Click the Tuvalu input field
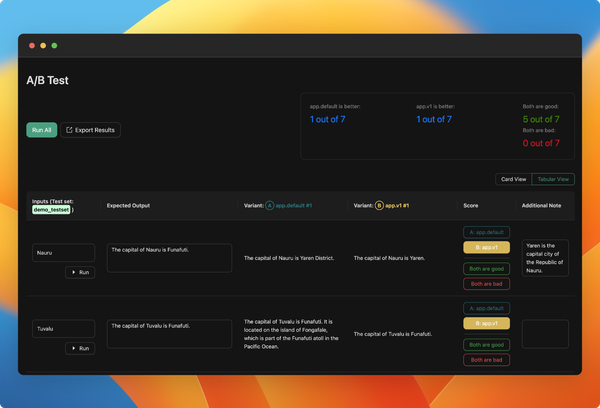Viewport: 600px width, 408px height. coord(64,328)
